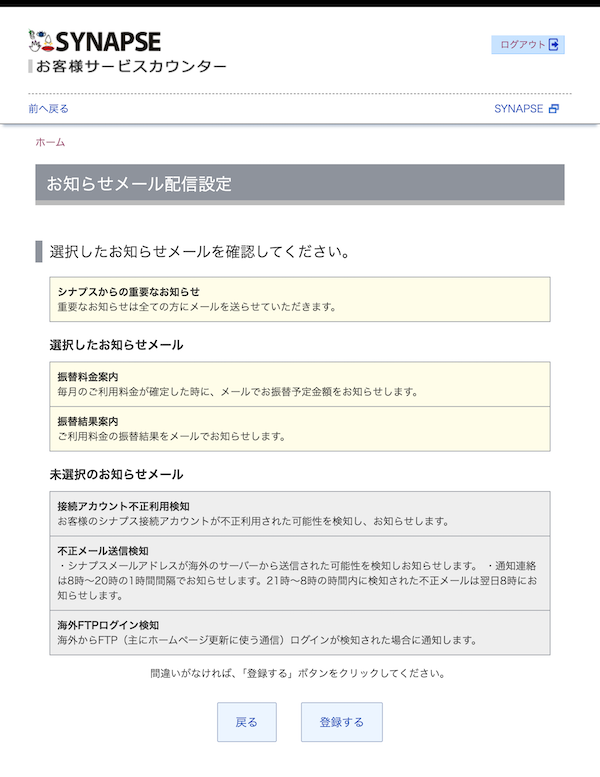
Task: Click the 戻る button
Action: pos(246,722)
